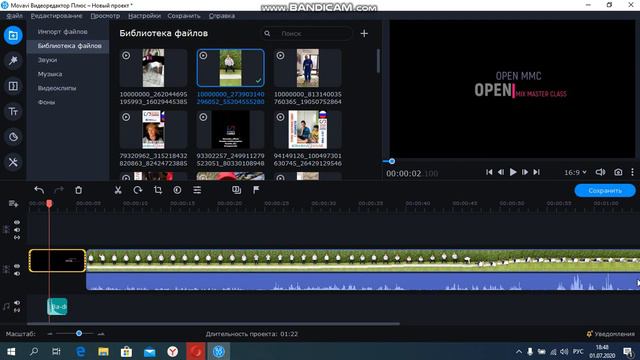Toggle visibility eye of title track
640x360 pixels.
pos(17,222)
